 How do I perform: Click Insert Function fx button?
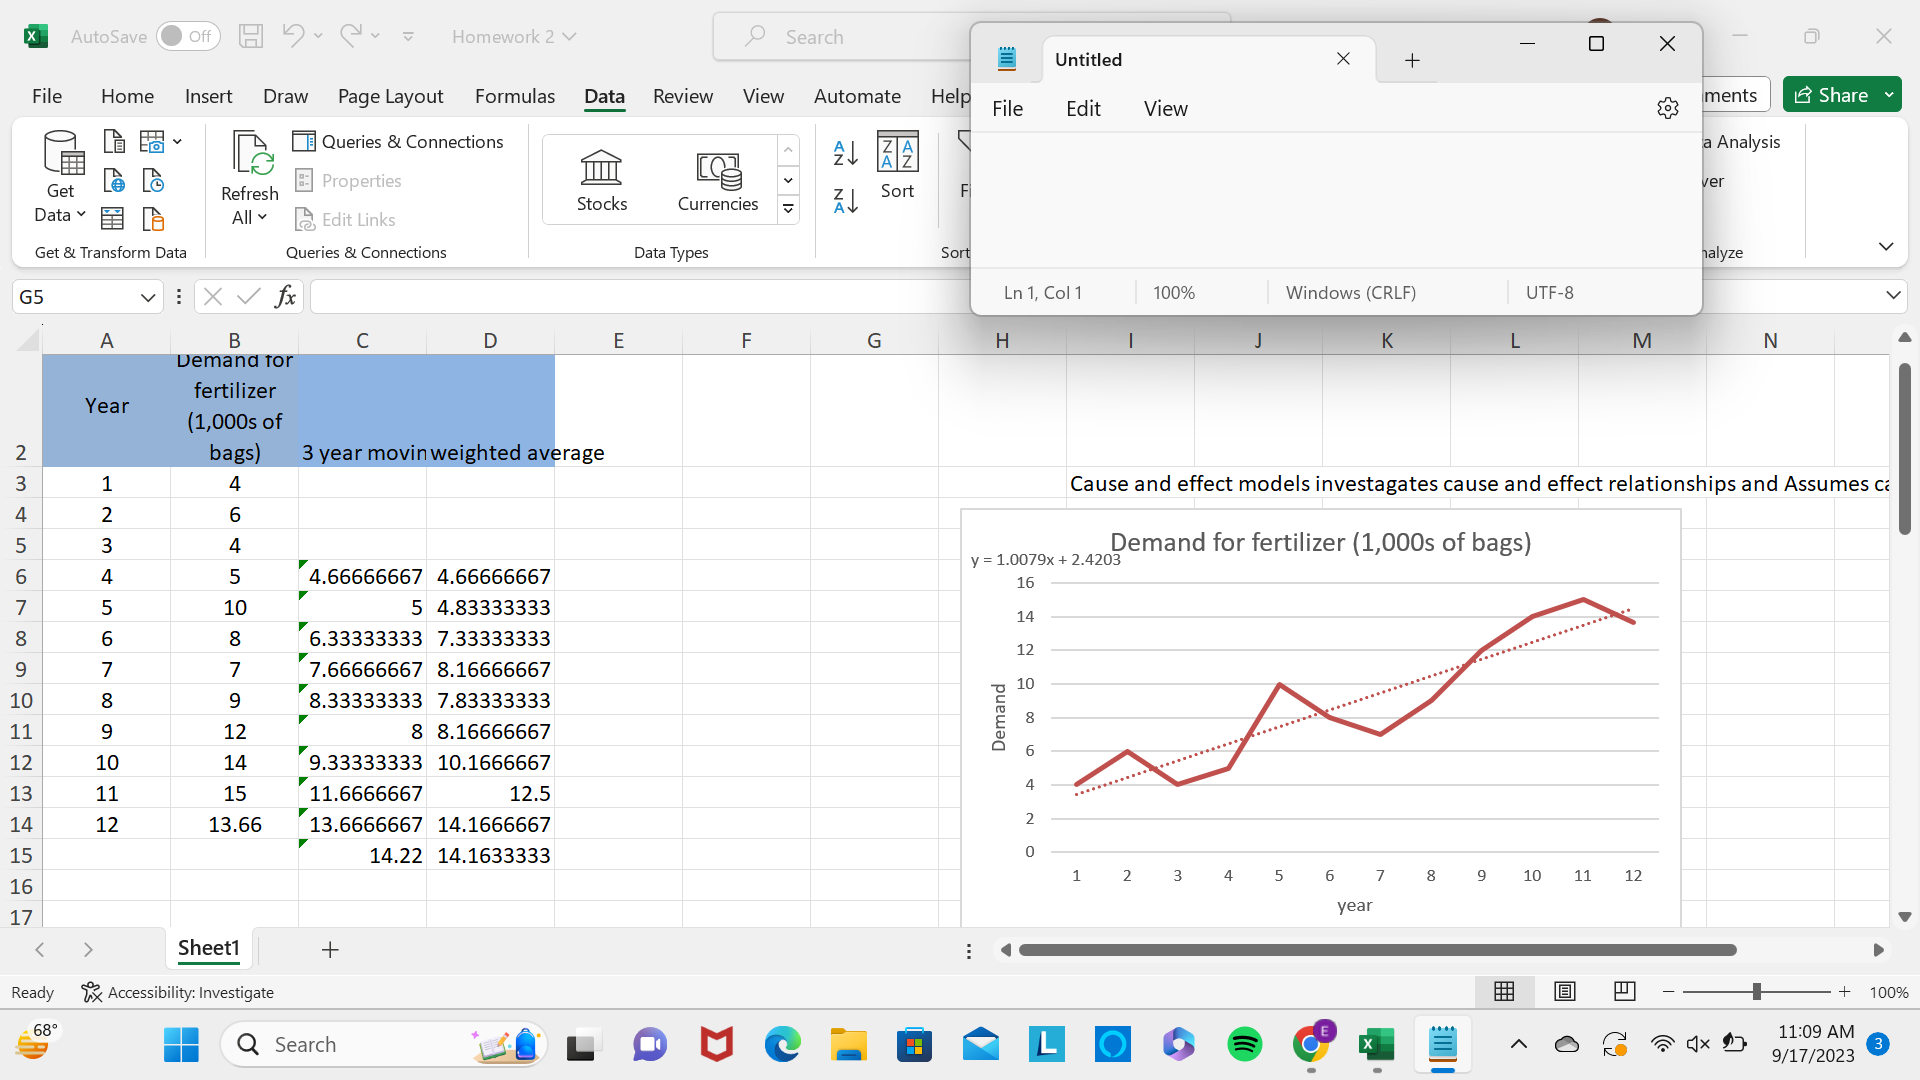pyautogui.click(x=285, y=296)
